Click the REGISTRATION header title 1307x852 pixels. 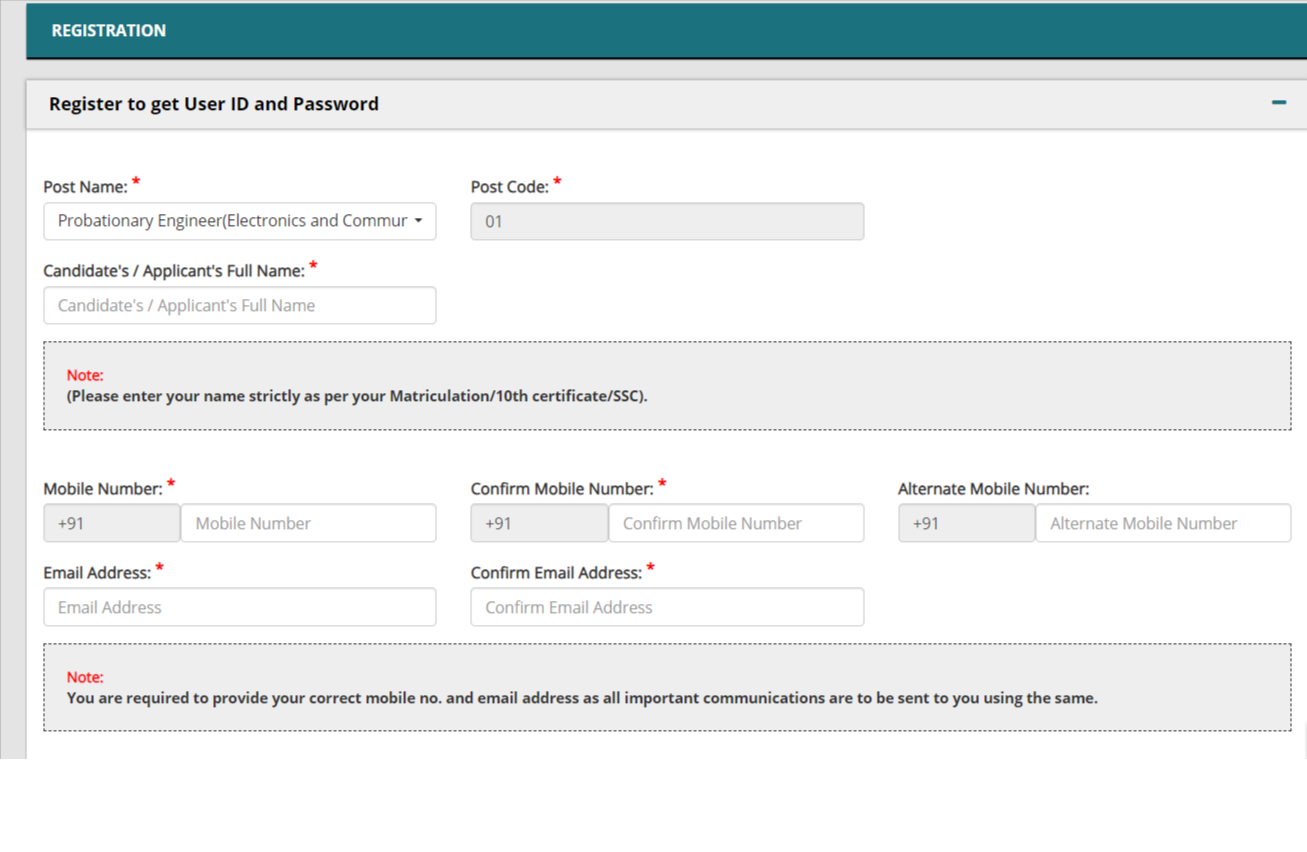pos(109,31)
